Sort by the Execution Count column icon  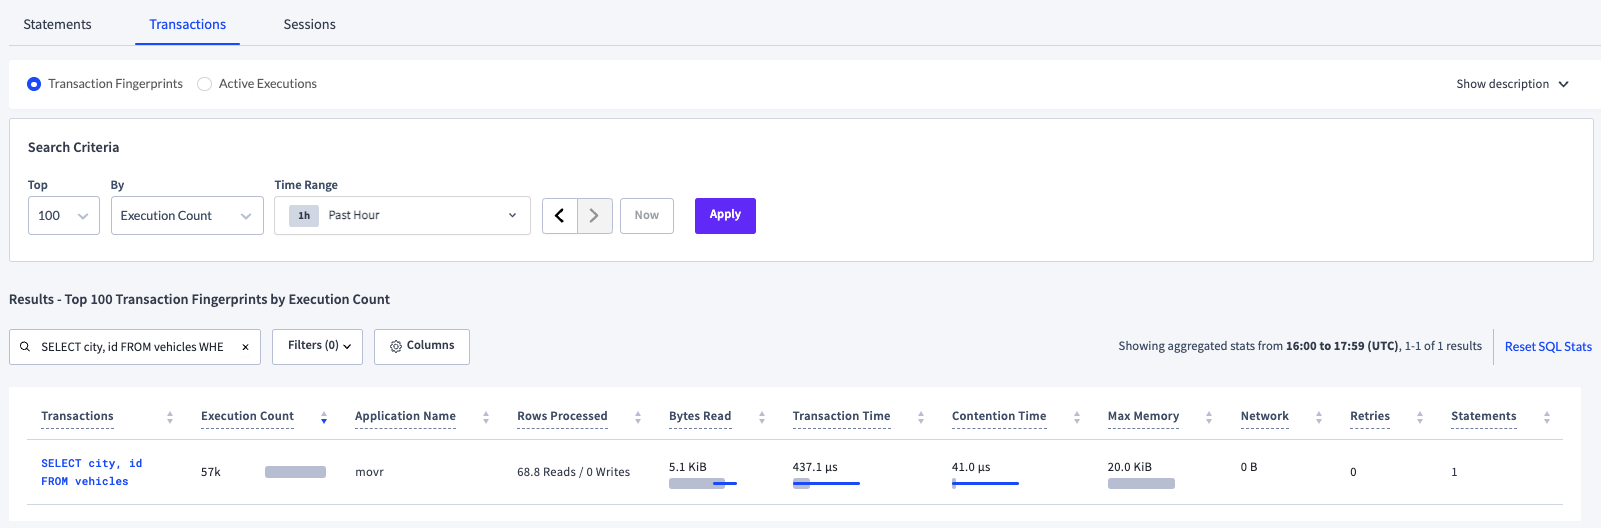click(324, 418)
